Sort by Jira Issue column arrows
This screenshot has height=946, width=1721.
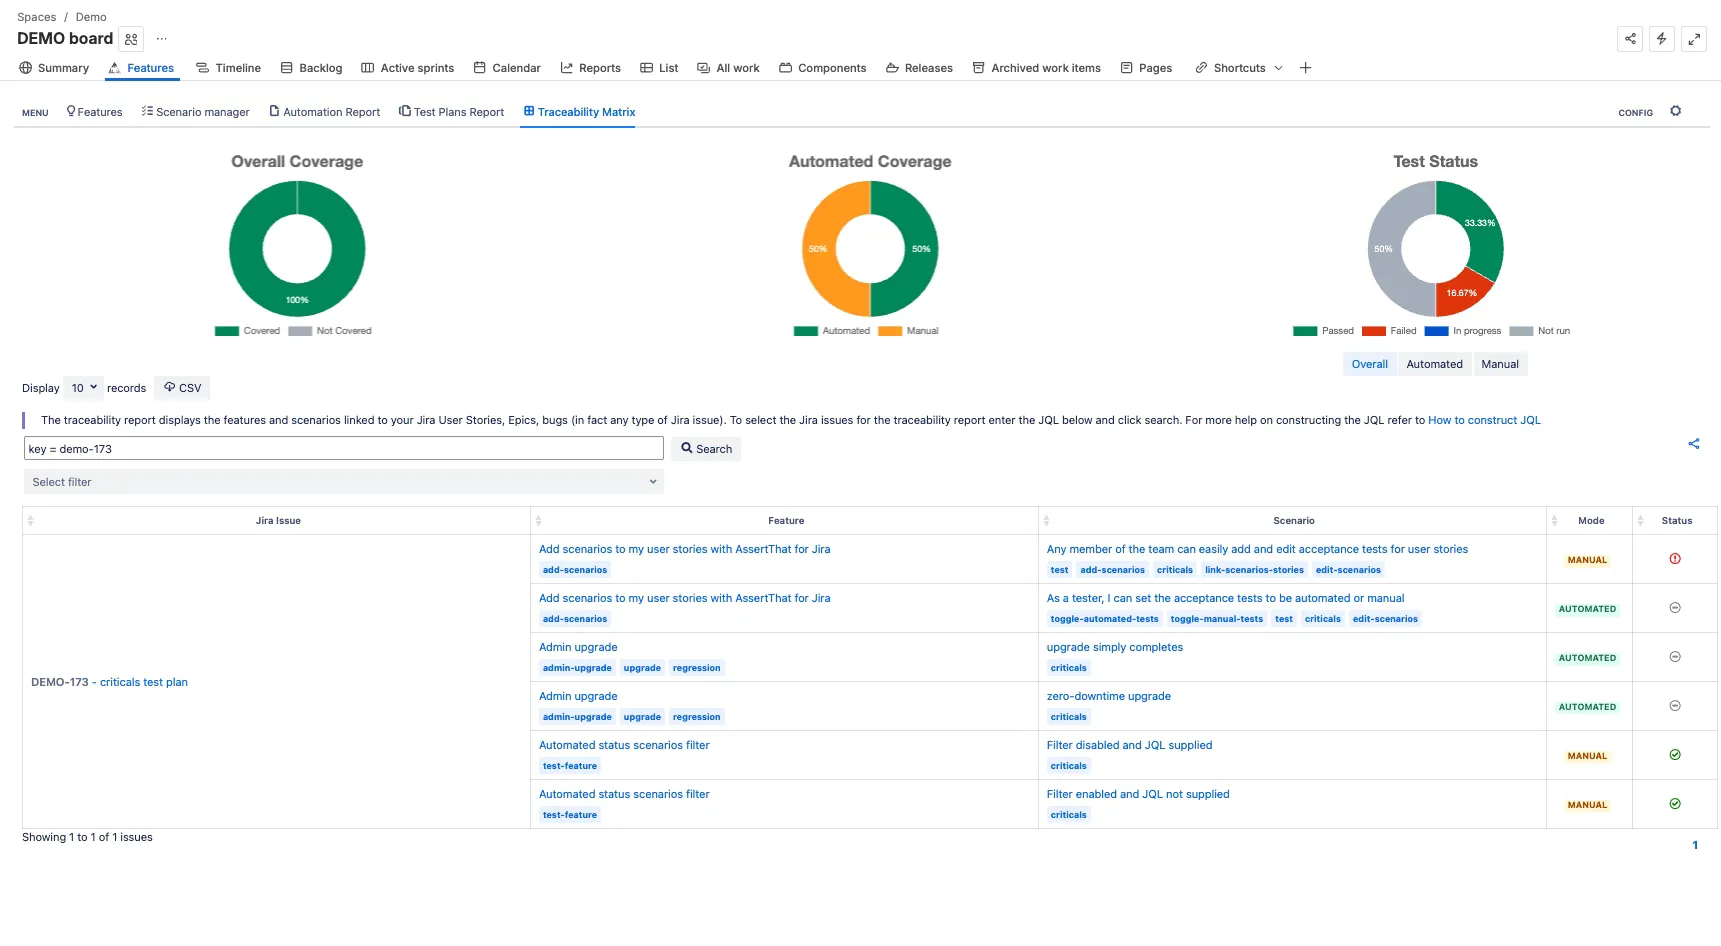(30, 521)
